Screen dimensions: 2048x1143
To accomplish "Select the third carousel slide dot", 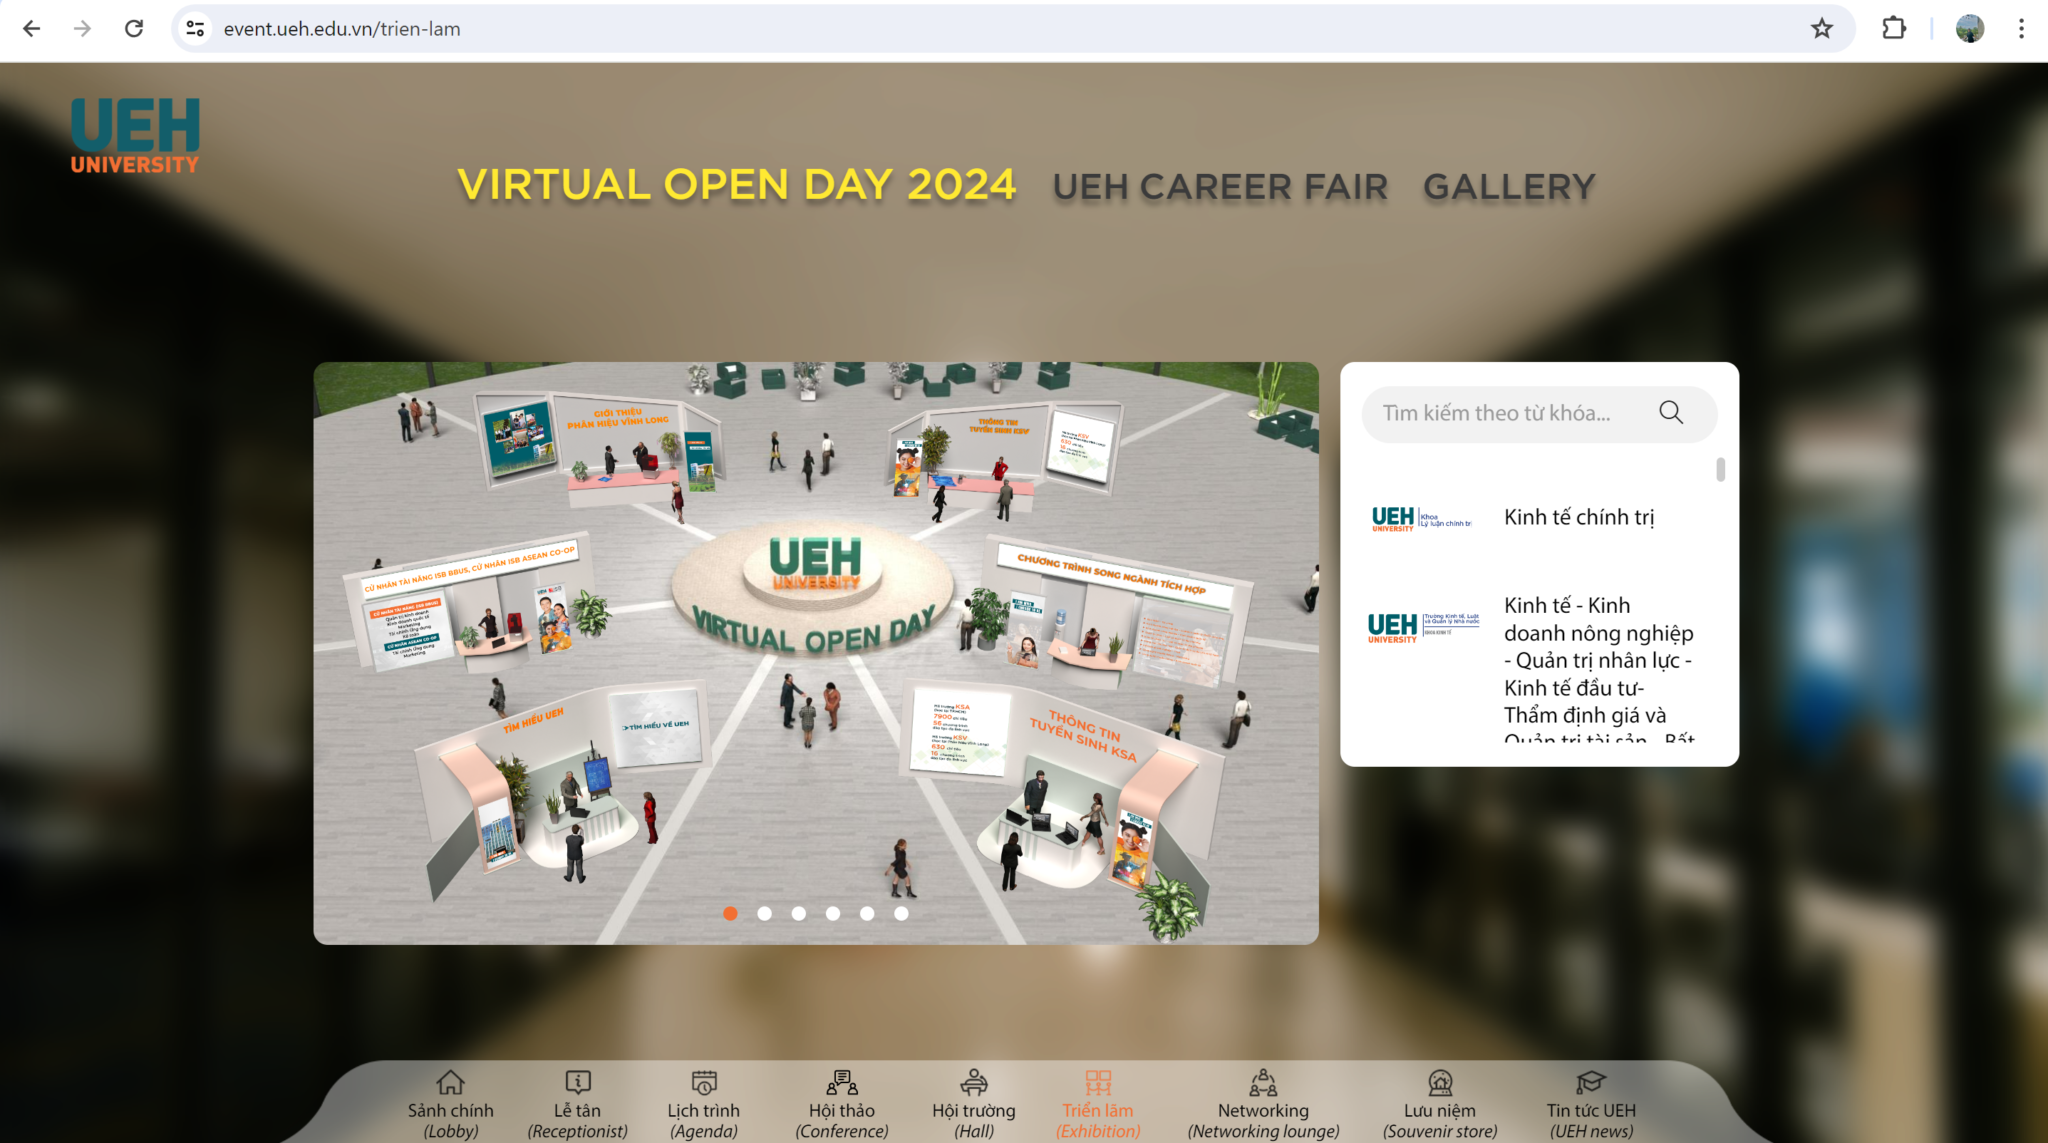I will pyautogui.click(x=799, y=913).
